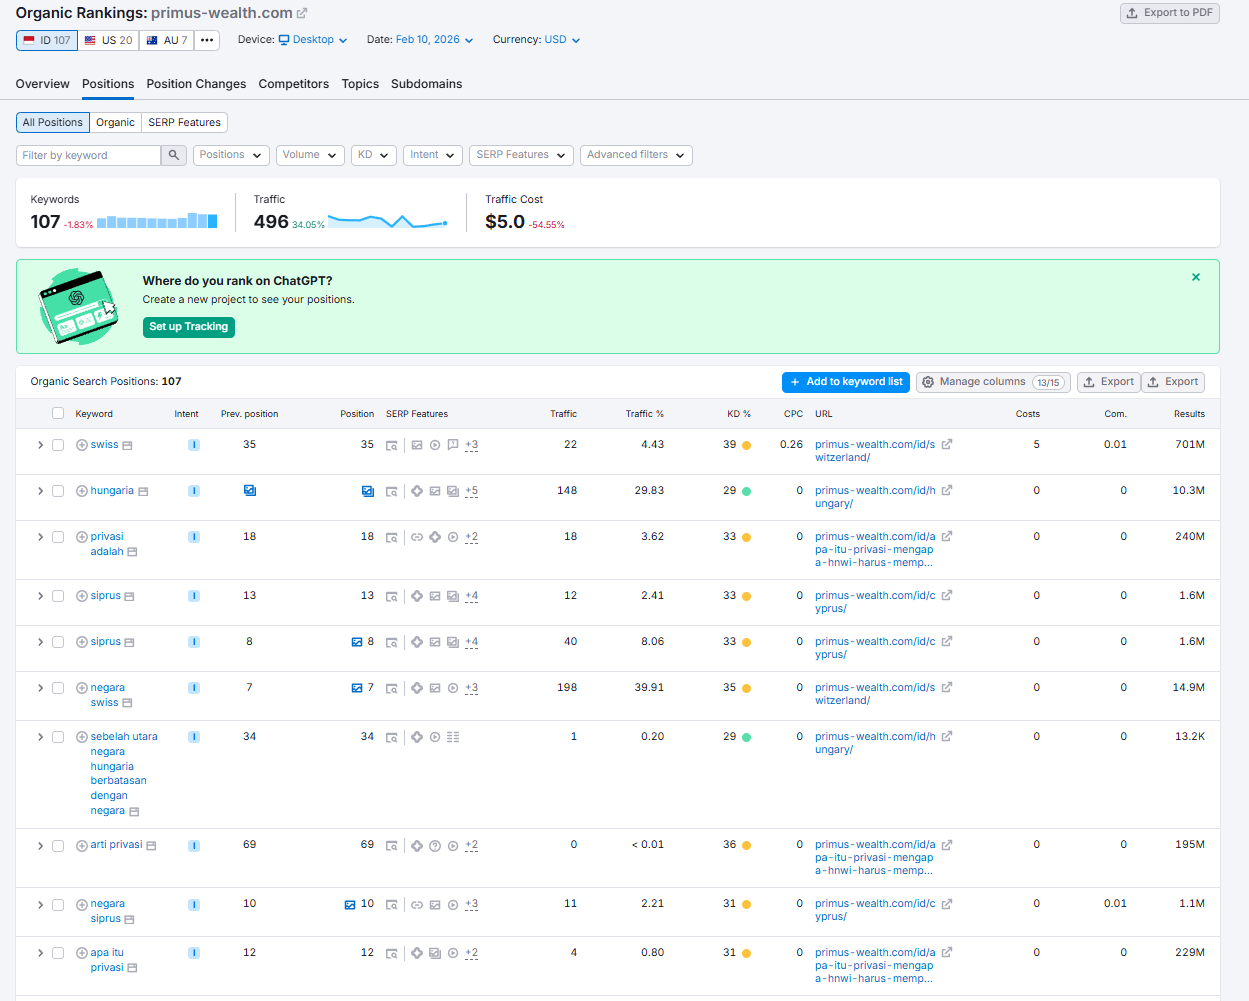Click the Set up Tracking button
This screenshot has height=1001, width=1249.
pyautogui.click(x=188, y=327)
